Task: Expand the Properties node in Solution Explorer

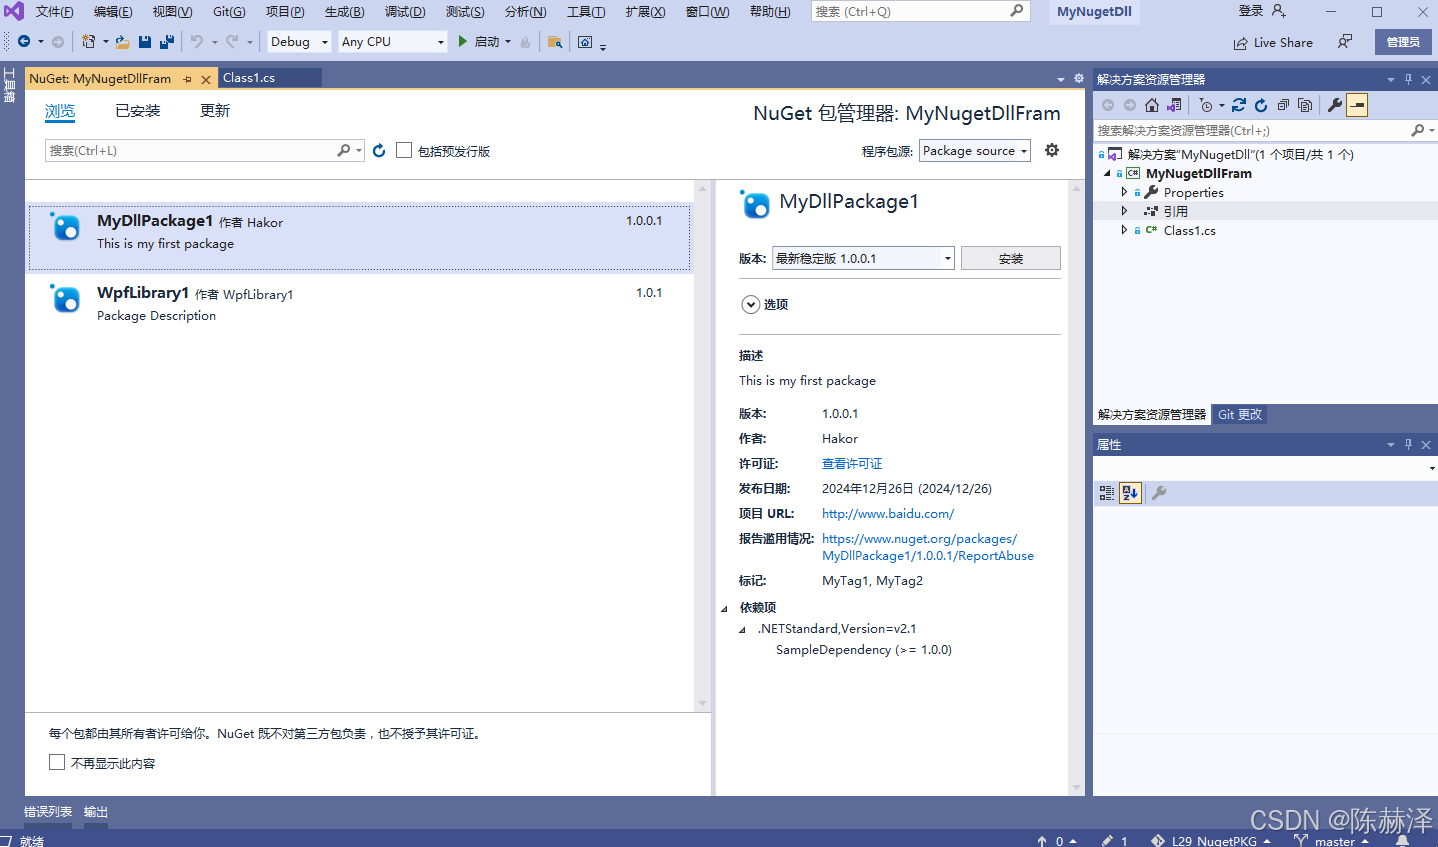Action: click(x=1124, y=192)
